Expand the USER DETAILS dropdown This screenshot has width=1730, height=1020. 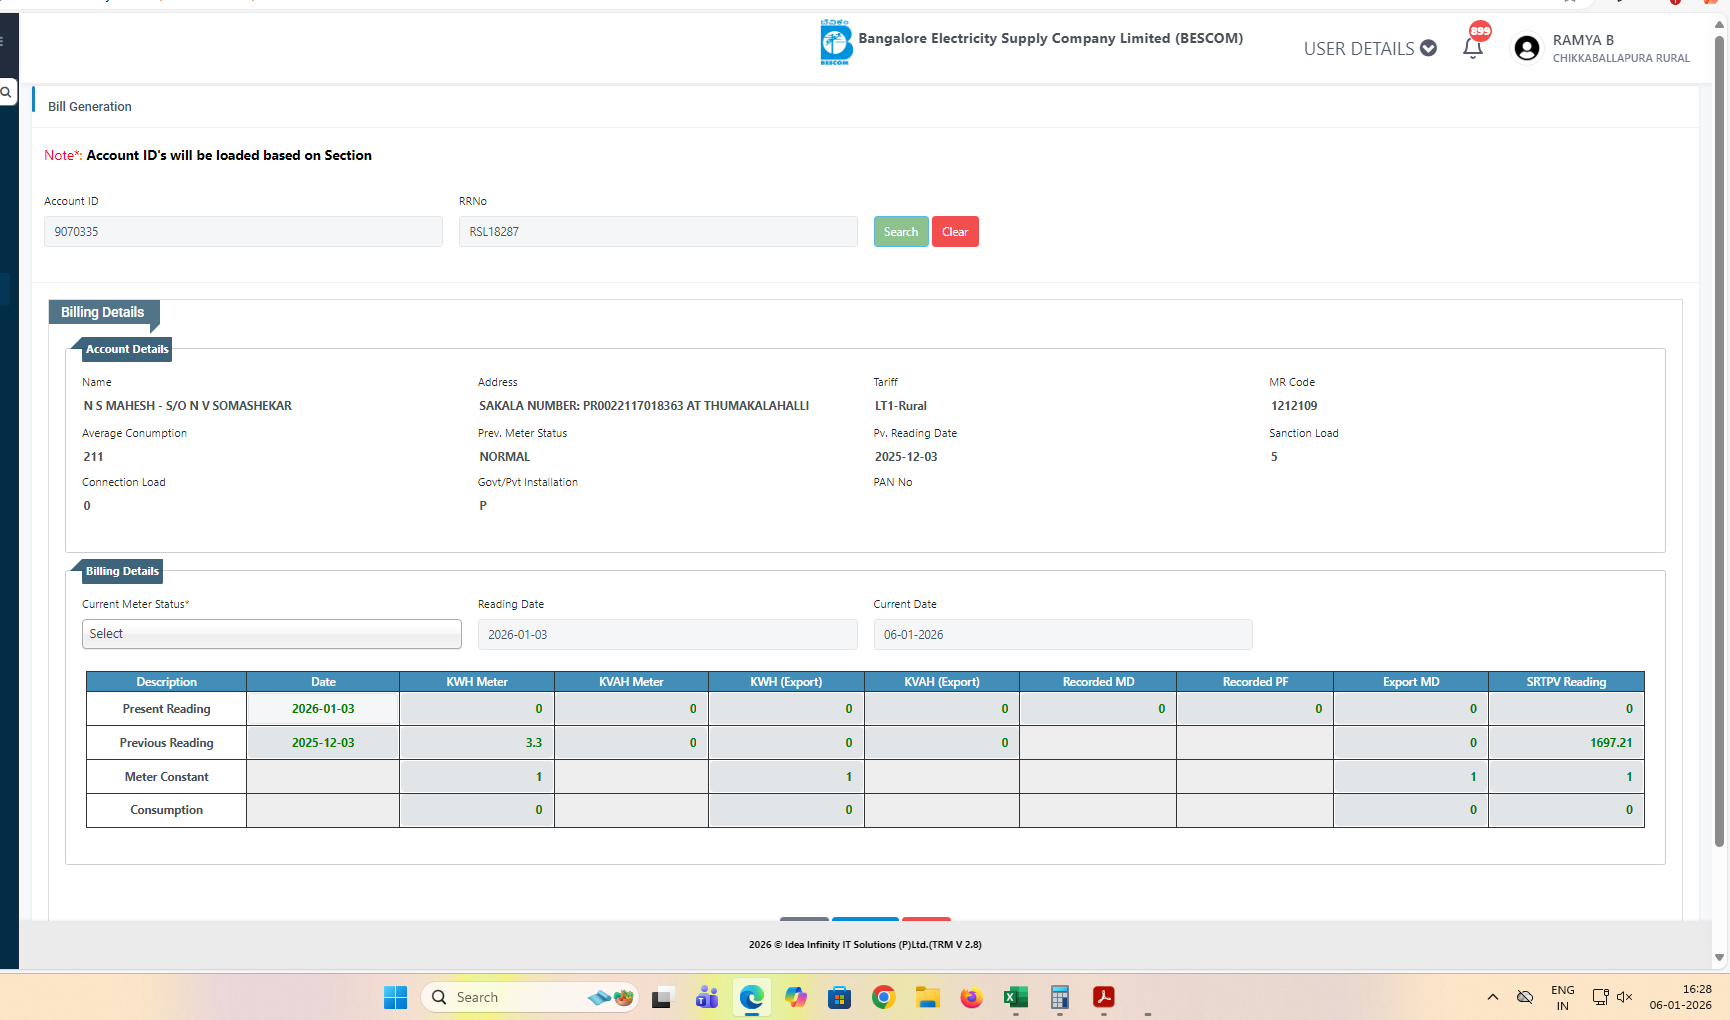[x=1369, y=48]
